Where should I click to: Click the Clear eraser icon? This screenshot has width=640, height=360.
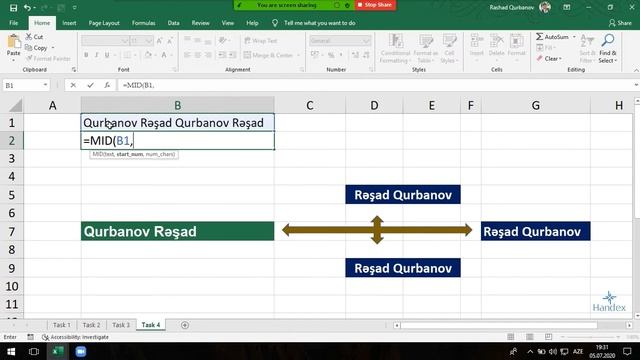540,59
